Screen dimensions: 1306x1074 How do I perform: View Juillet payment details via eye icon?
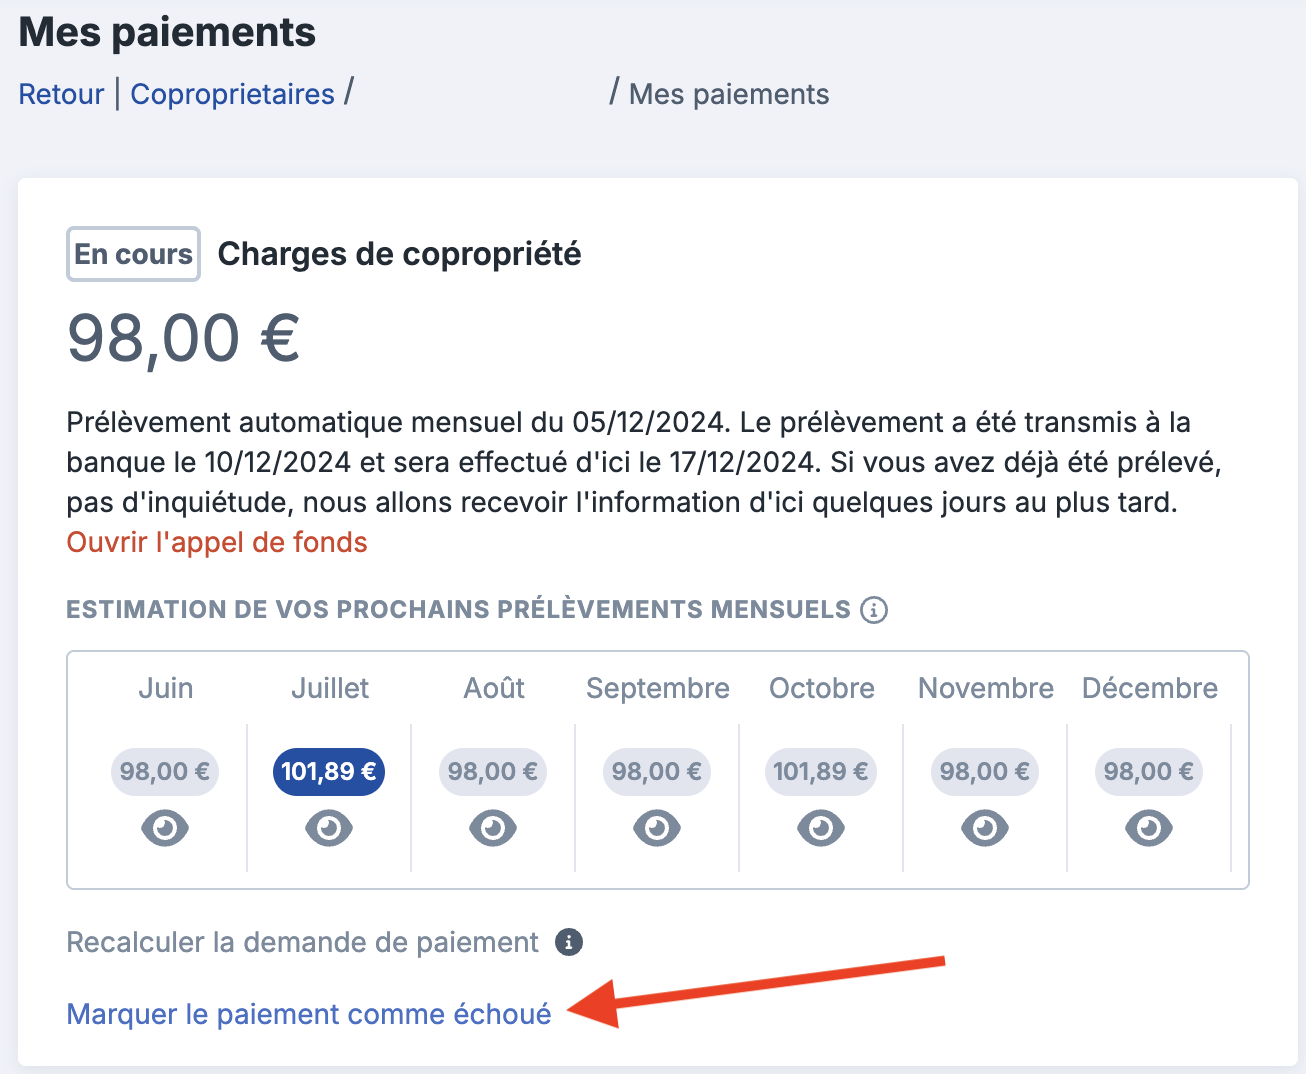(x=329, y=828)
